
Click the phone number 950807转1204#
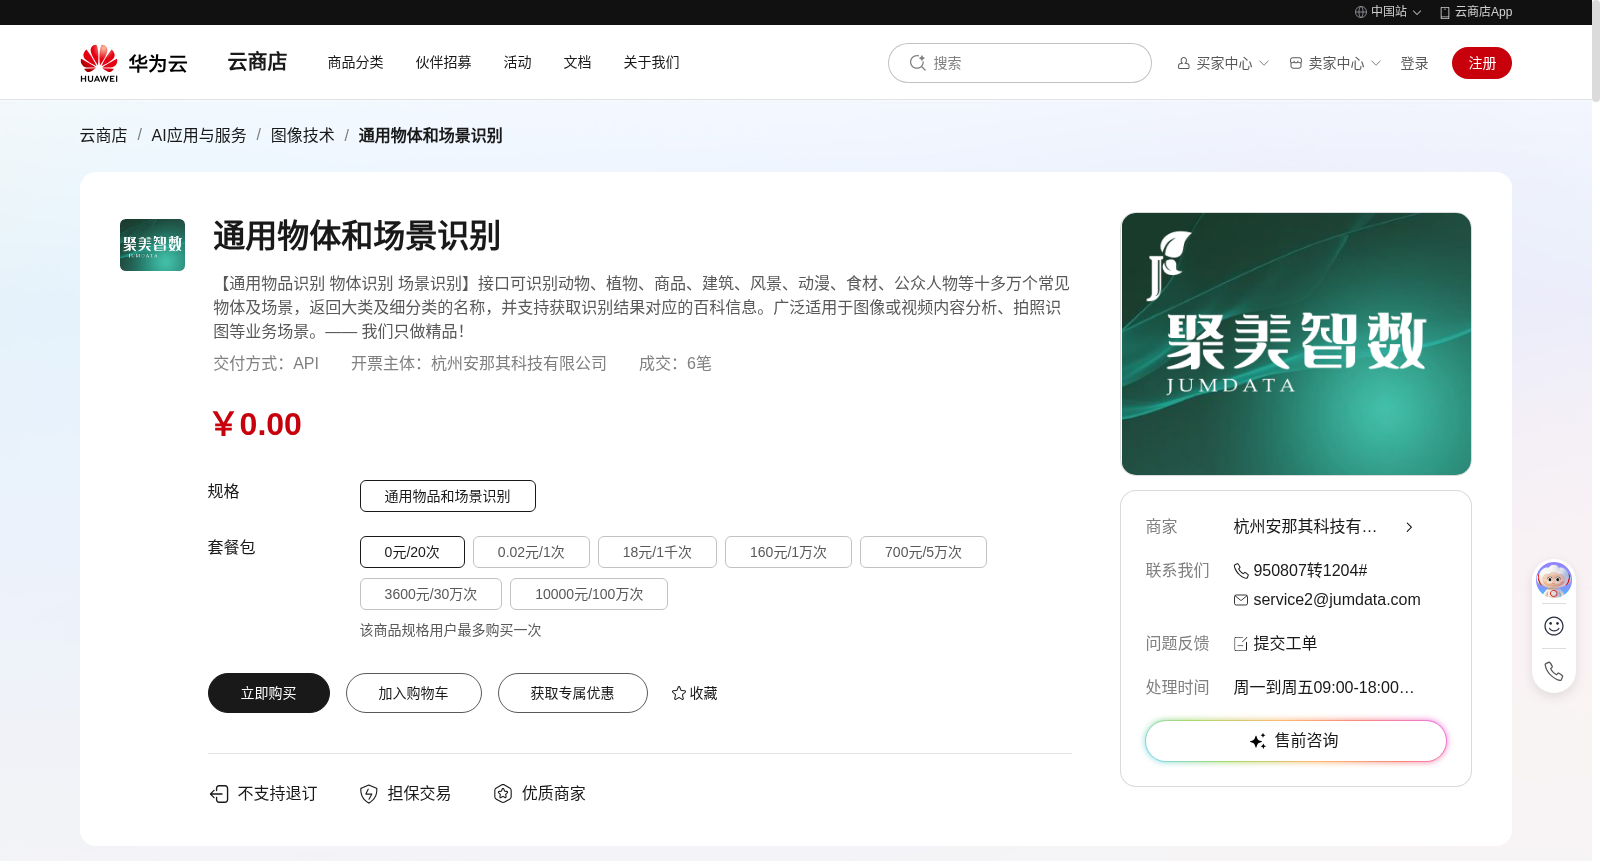1310,571
